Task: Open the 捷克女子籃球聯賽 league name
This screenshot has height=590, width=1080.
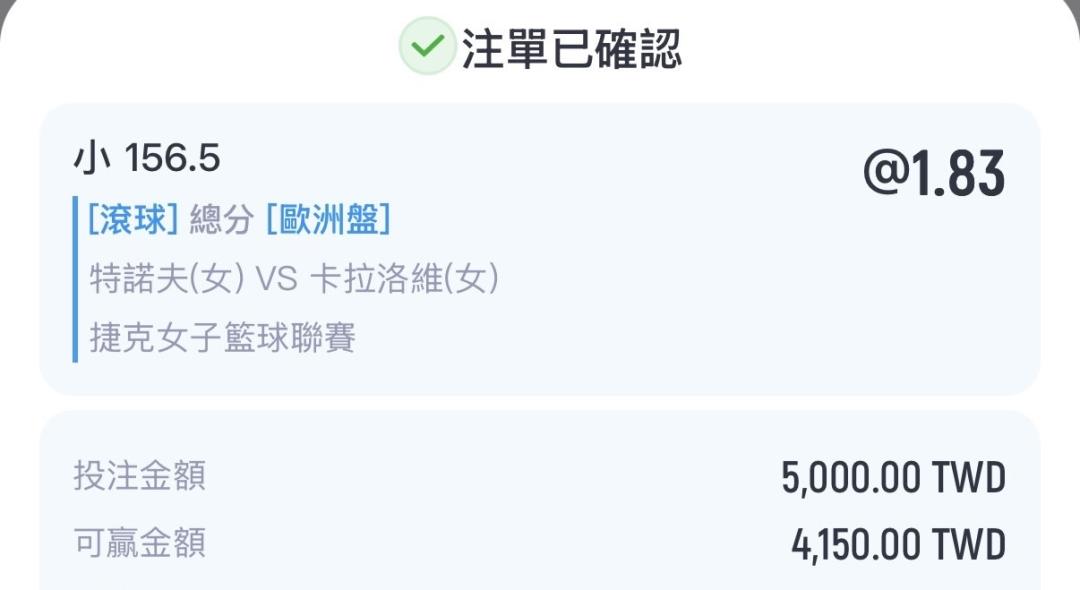Action: click(x=223, y=339)
